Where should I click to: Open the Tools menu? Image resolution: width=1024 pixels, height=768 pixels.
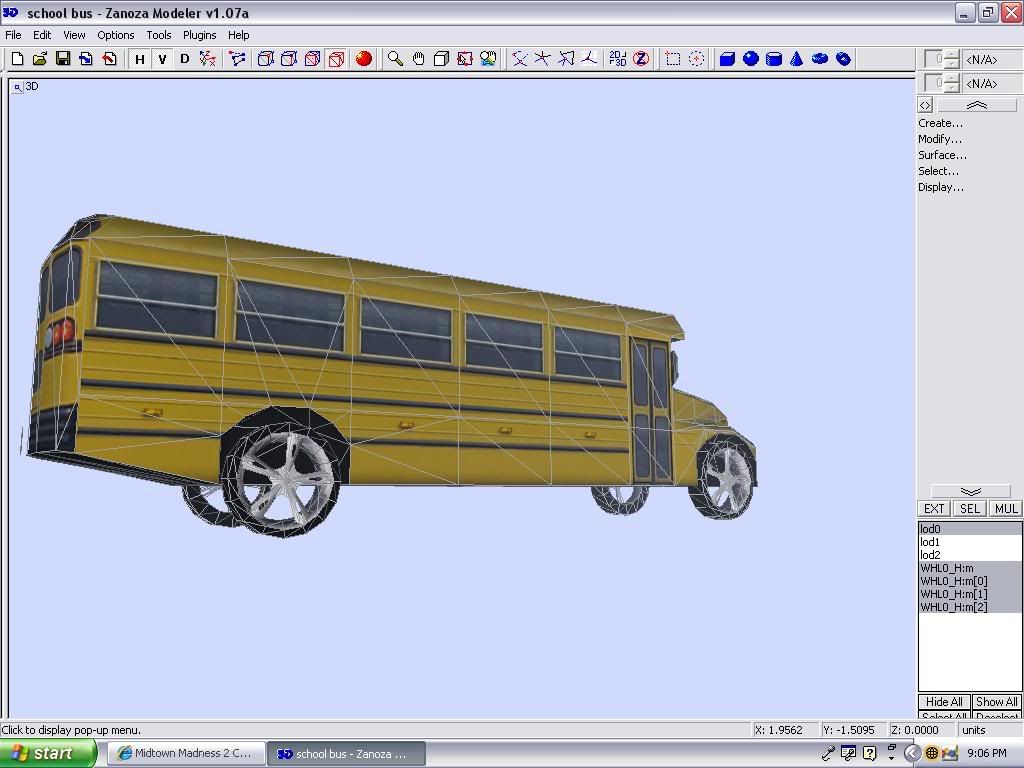pyautogui.click(x=159, y=35)
